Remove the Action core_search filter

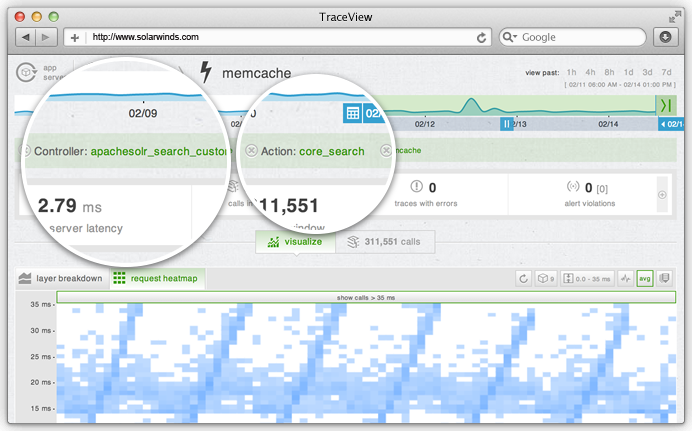click(x=251, y=150)
